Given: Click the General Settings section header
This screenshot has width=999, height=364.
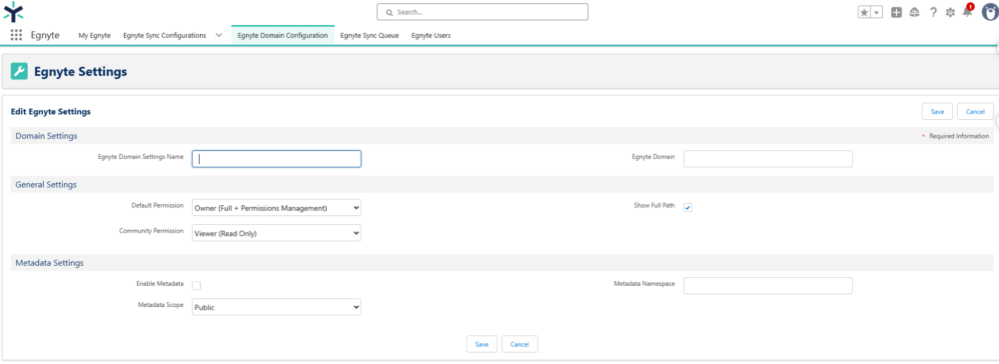Looking at the screenshot, I should pyautogui.click(x=46, y=184).
